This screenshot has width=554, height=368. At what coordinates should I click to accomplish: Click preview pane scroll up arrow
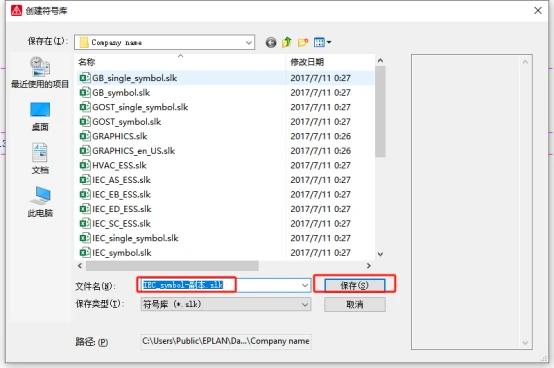click(x=525, y=62)
